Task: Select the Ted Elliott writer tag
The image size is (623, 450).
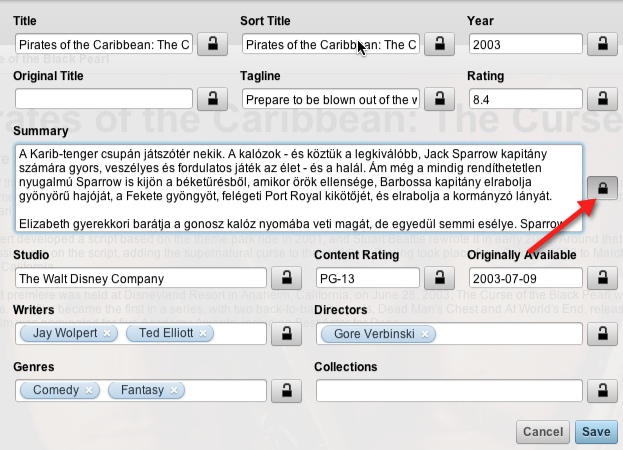Action: coord(166,333)
